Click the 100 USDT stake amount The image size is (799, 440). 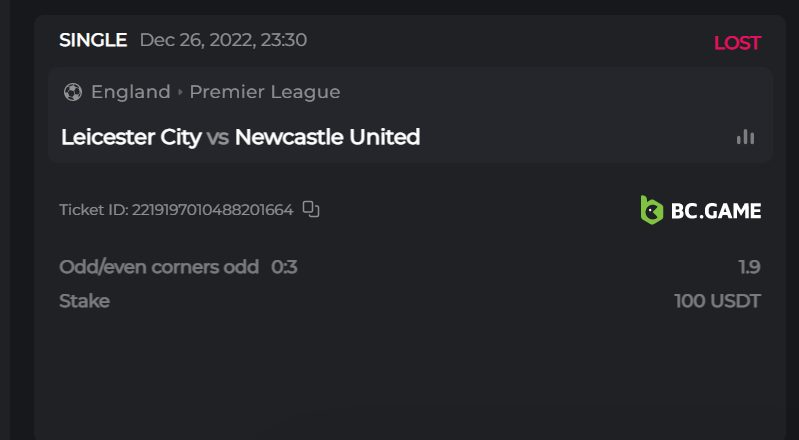coord(717,301)
